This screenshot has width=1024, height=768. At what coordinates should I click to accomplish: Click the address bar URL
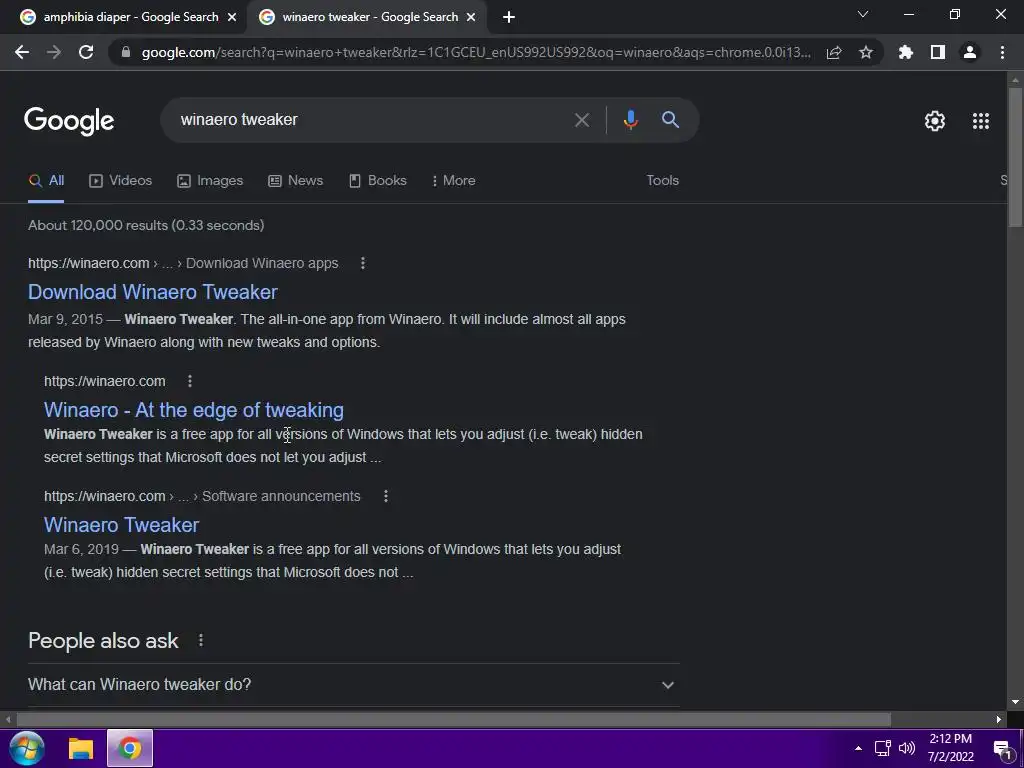[475, 53]
